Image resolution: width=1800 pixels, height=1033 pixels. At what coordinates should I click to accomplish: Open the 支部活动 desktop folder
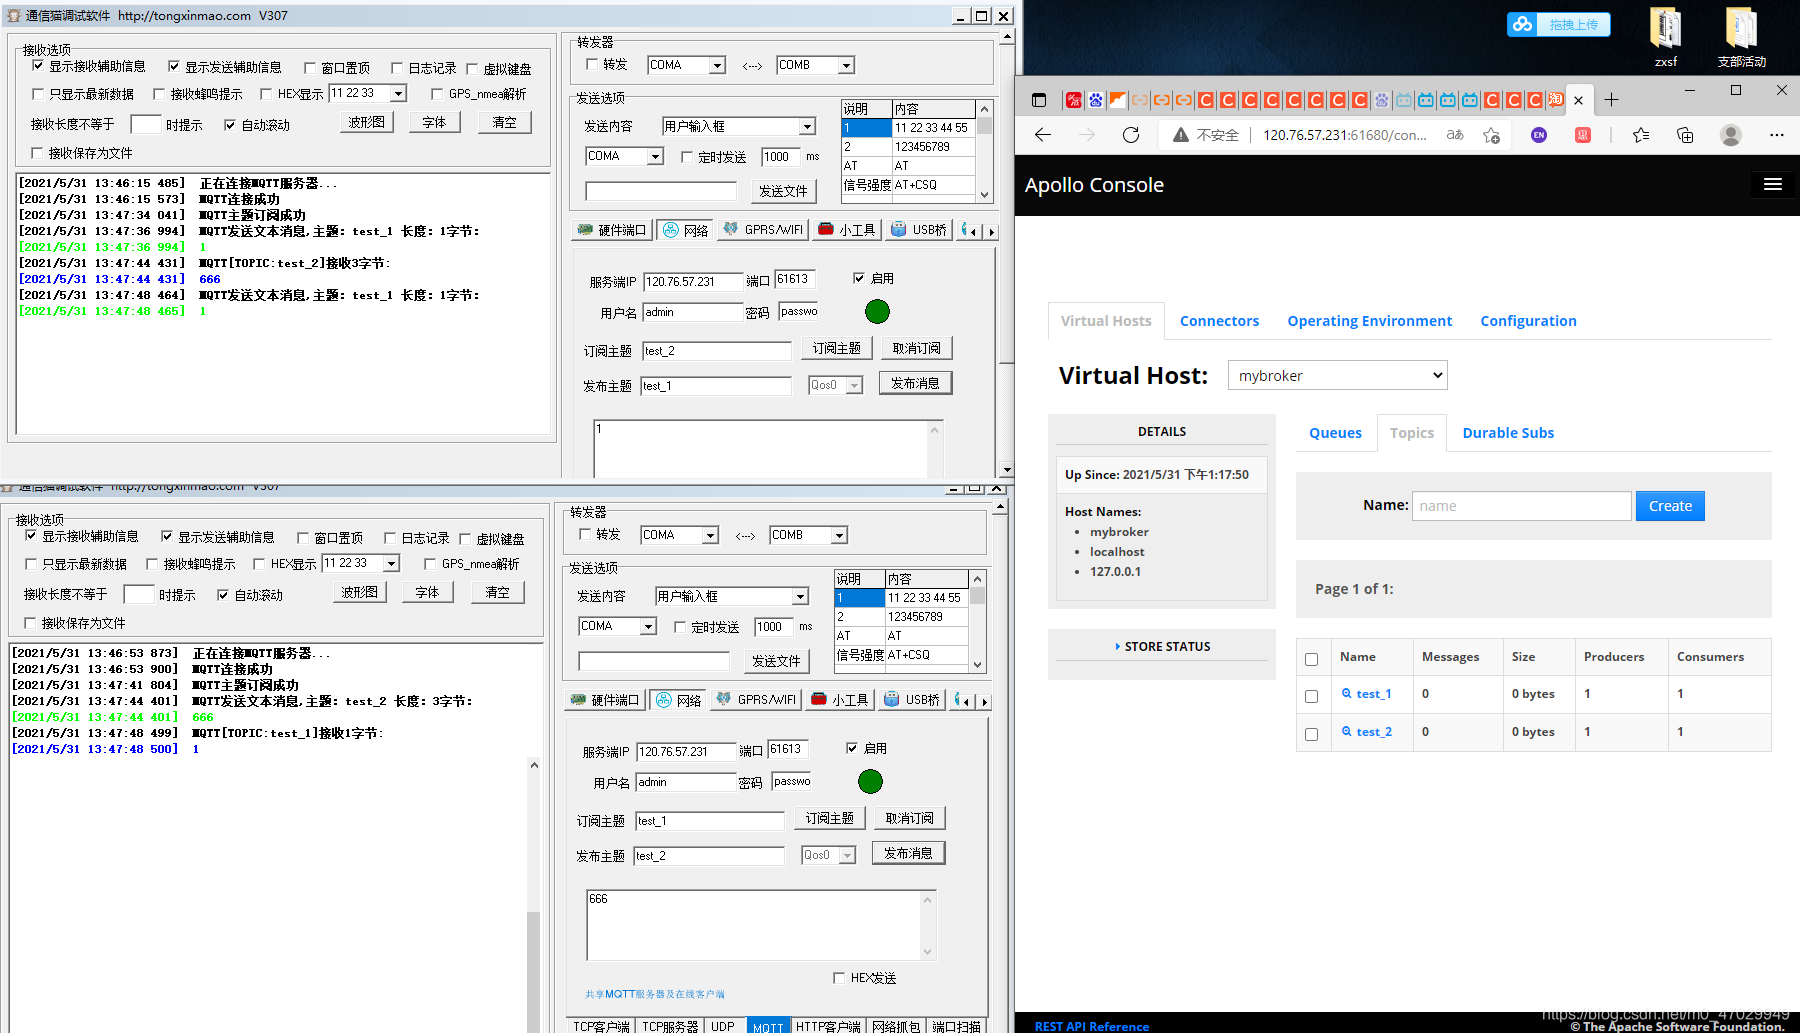[x=1741, y=37]
